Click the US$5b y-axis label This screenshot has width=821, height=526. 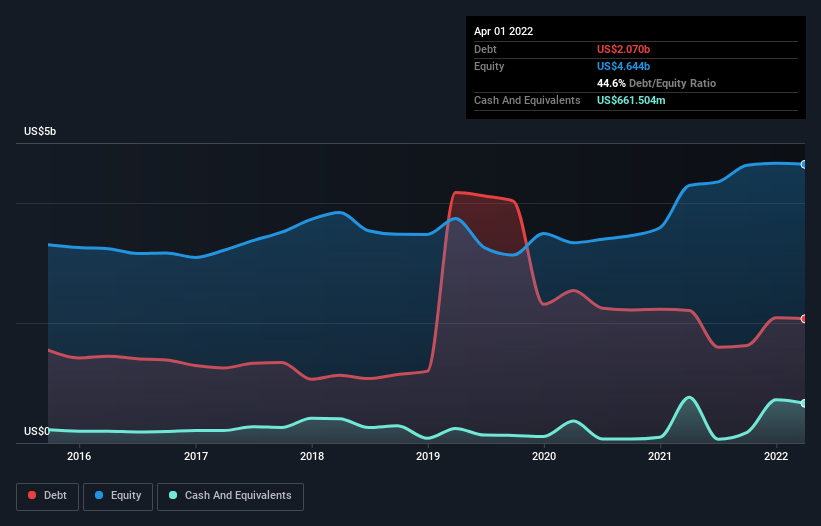40,131
